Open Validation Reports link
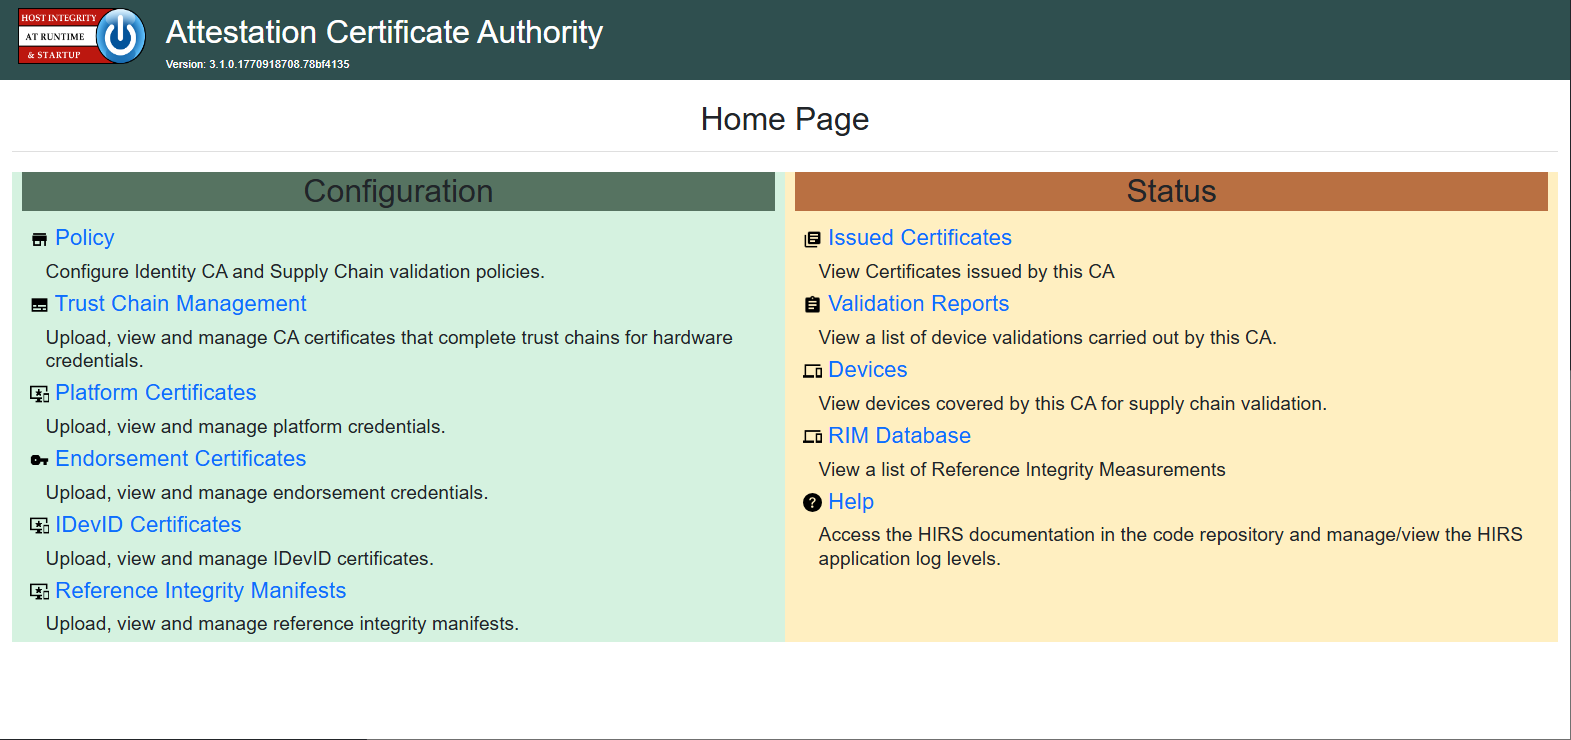Viewport: 1571px width, 740px height. (919, 304)
